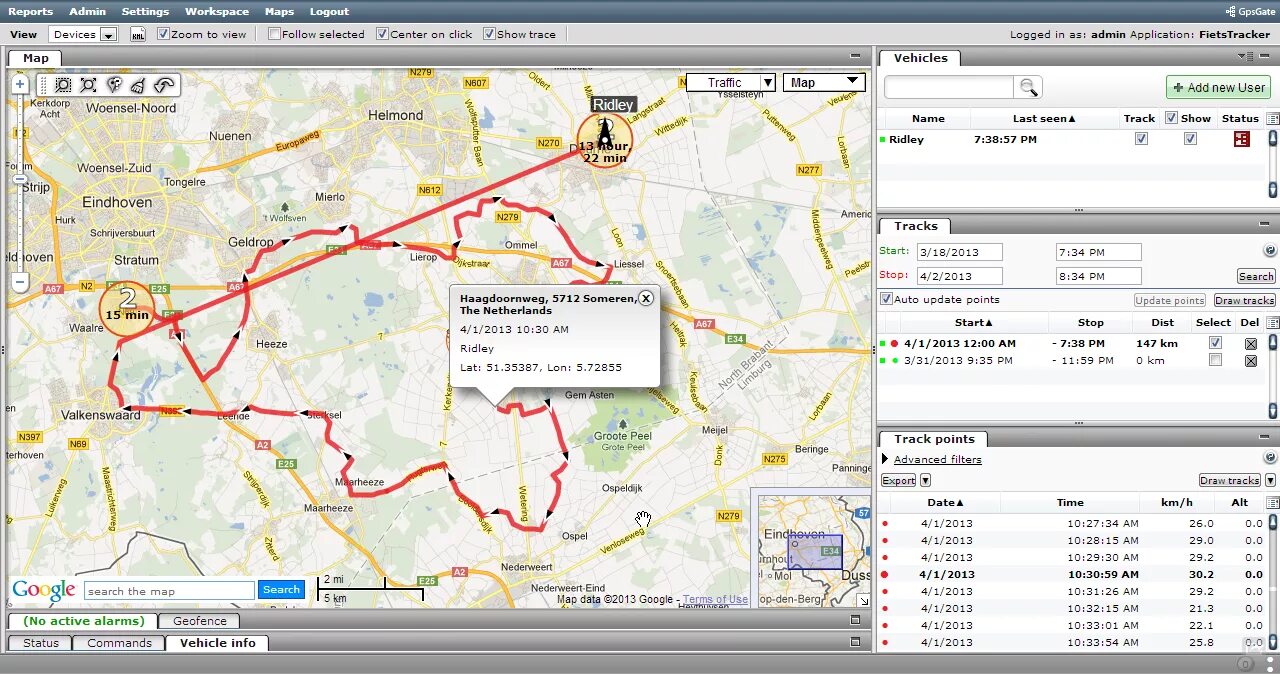This screenshot has width=1280, height=674.
Task: Open the Tracks table column chooser icon
Action: pos(1272,322)
